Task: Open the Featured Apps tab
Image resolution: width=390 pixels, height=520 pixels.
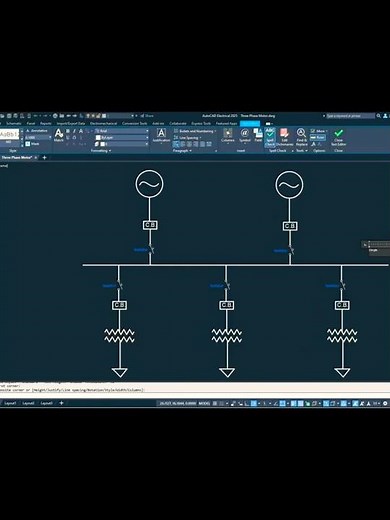Action: (226, 123)
